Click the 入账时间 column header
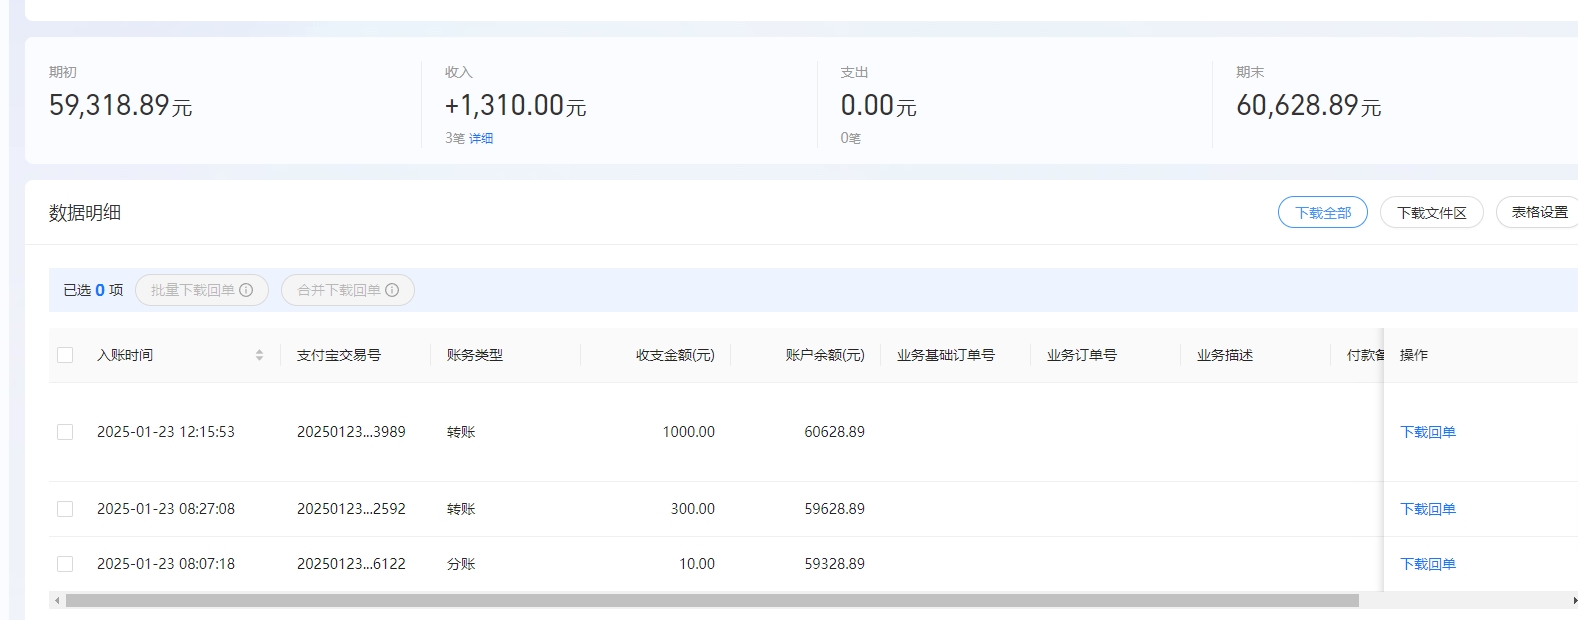This screenshot has height=620, width=1578. (125, 355)
